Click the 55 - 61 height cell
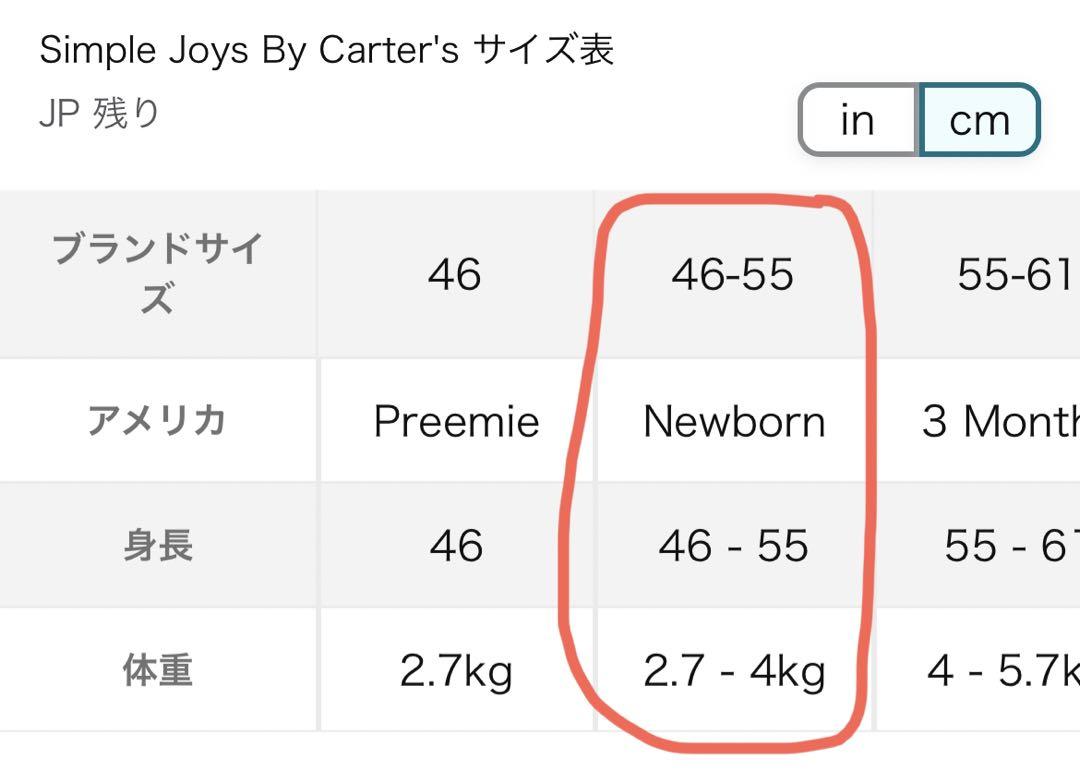This screenshot has width=1080, height=783. pos(978,545)
